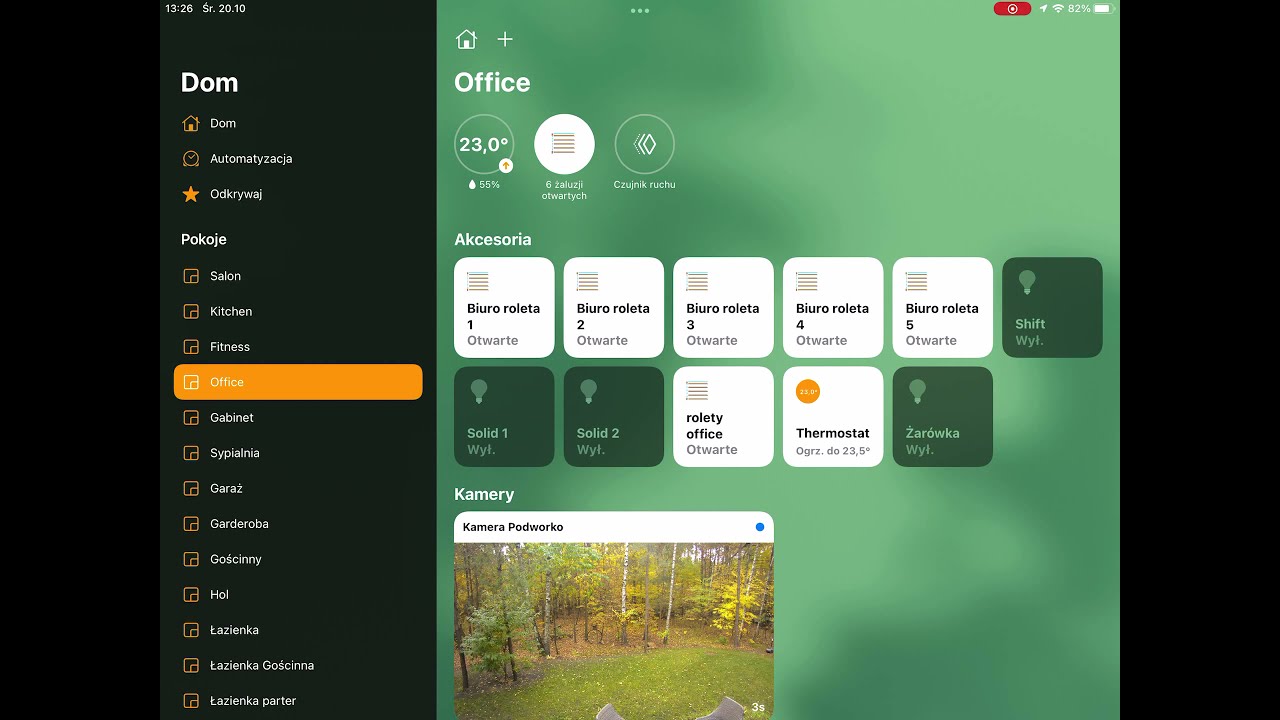Select the Sypialnia room
This screenshot has width=1280, height=720.
point(298,453)
